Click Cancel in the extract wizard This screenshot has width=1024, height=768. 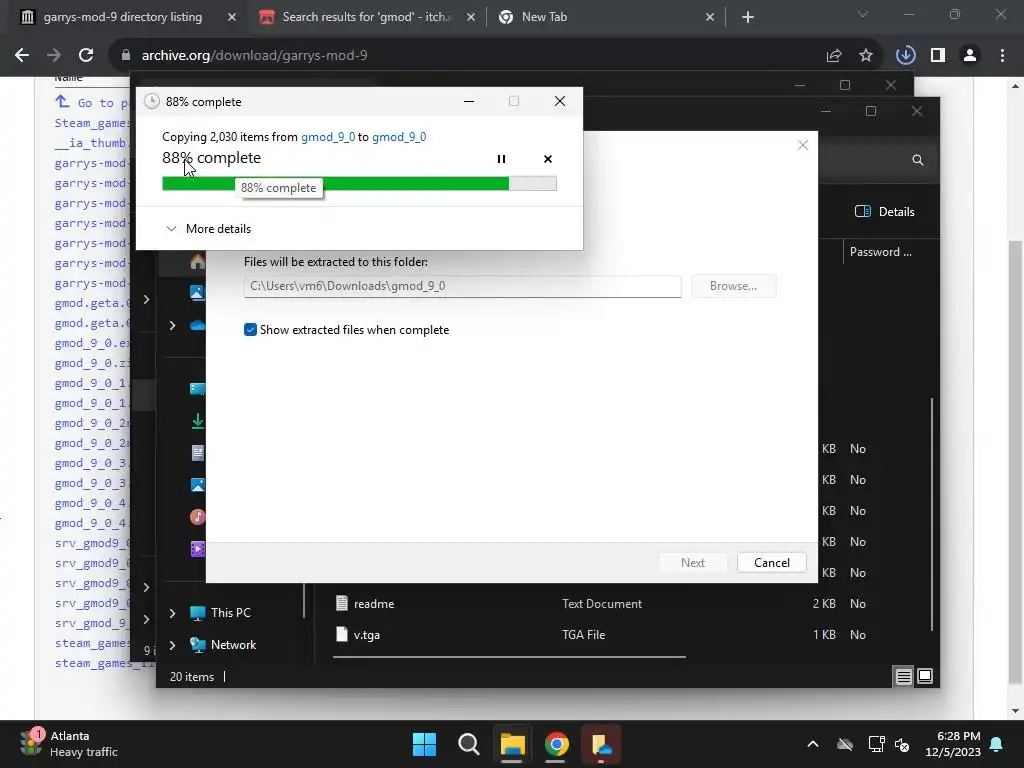[x=771, y=562]
